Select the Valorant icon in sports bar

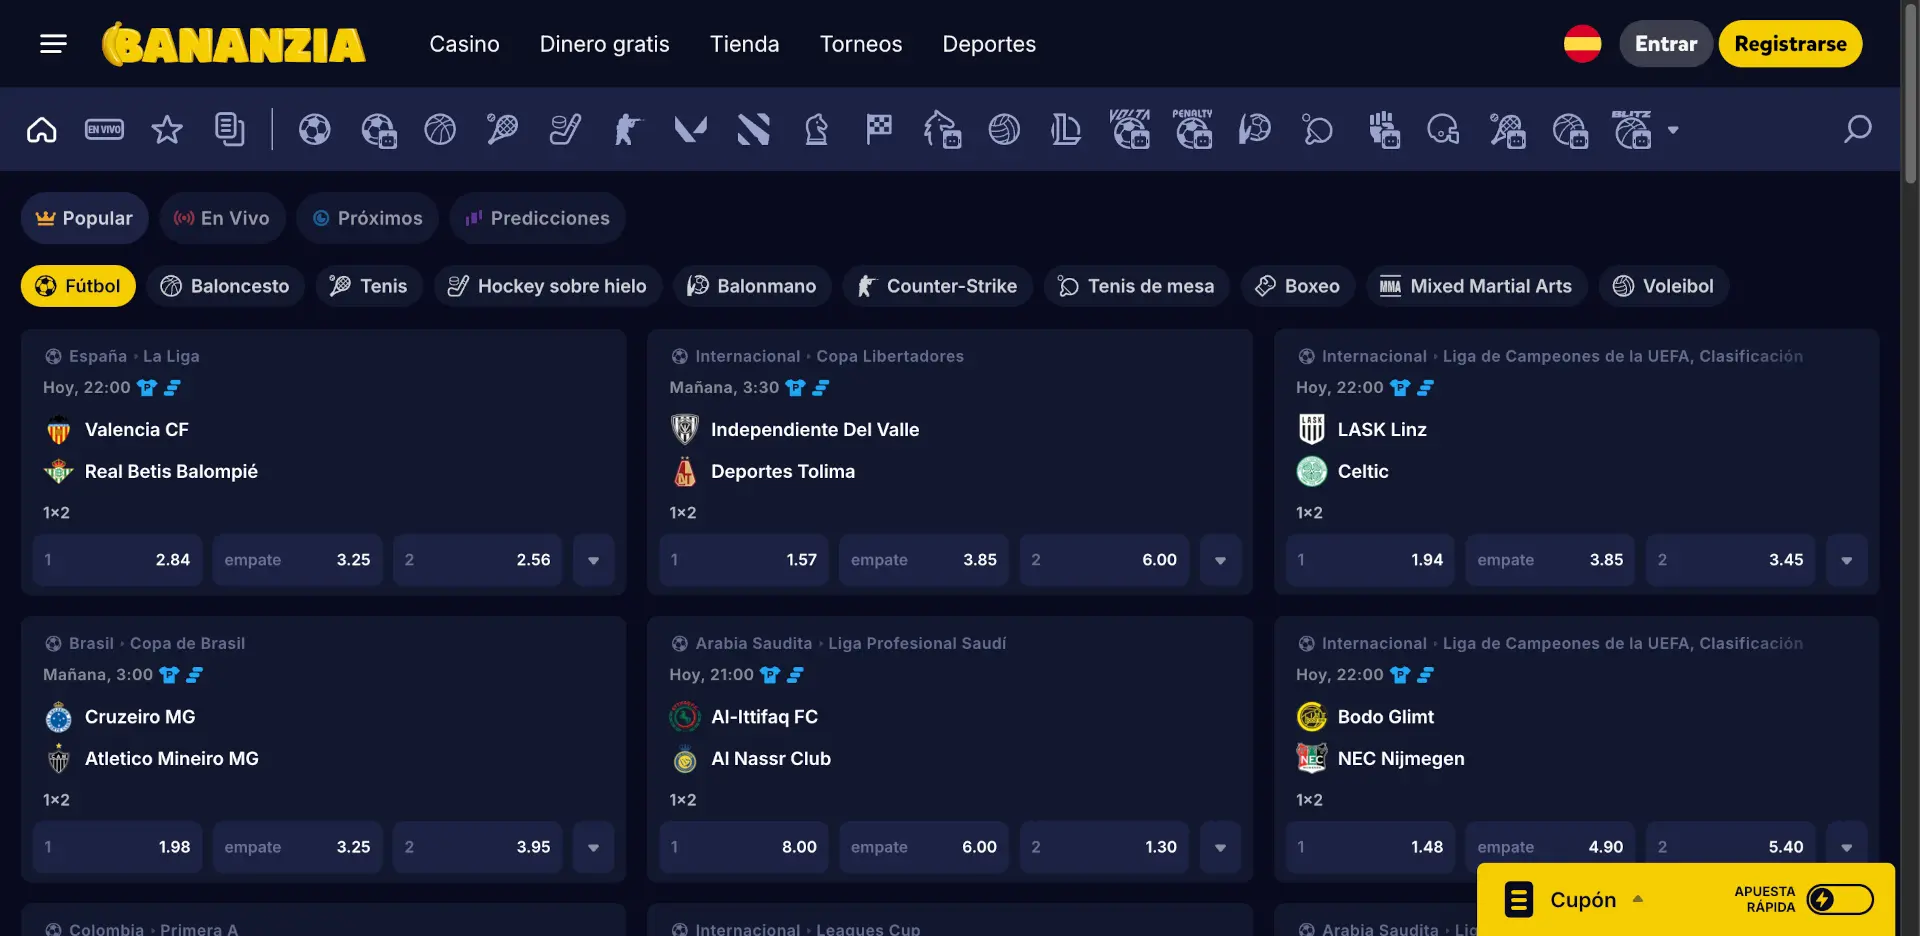690,129
